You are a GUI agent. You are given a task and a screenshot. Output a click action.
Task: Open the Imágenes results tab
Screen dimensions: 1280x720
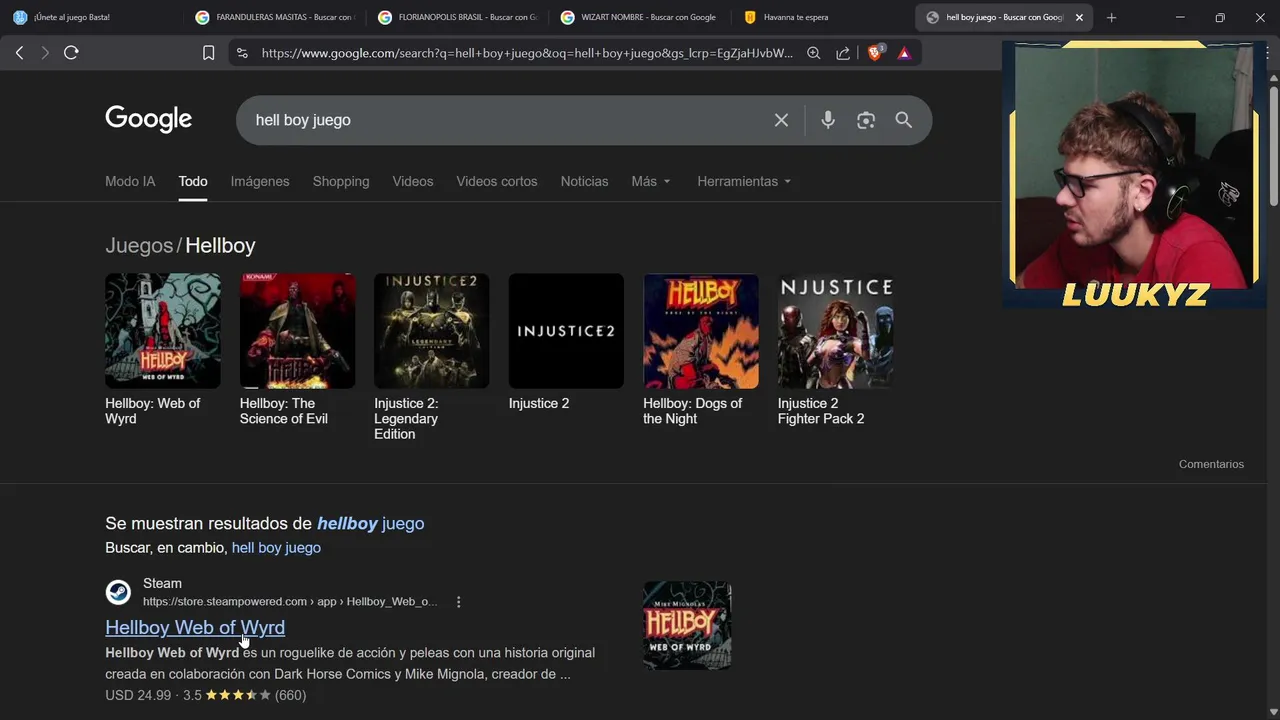coord(260,181)
